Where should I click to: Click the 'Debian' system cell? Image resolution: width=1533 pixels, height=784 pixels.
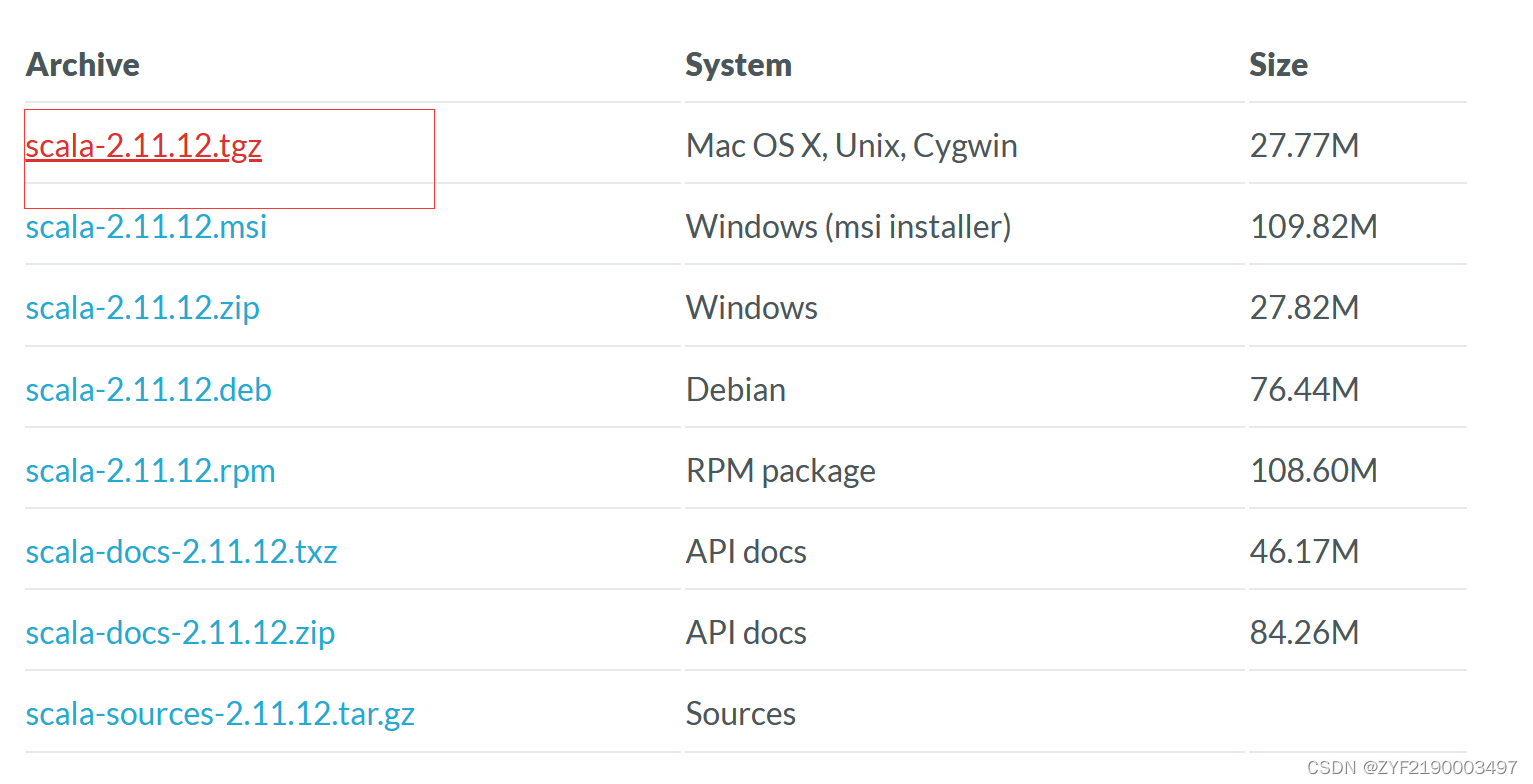(736, 389)
